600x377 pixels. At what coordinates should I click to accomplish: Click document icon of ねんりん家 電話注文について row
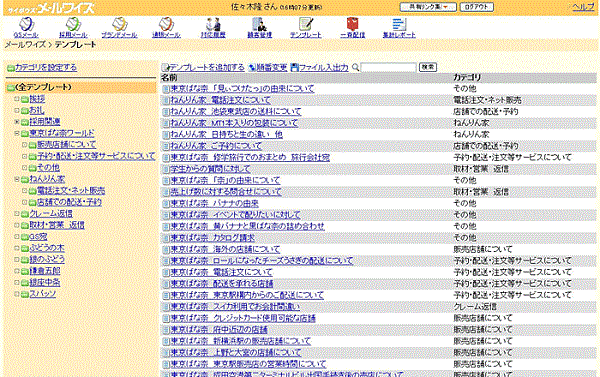pos(166,101)
